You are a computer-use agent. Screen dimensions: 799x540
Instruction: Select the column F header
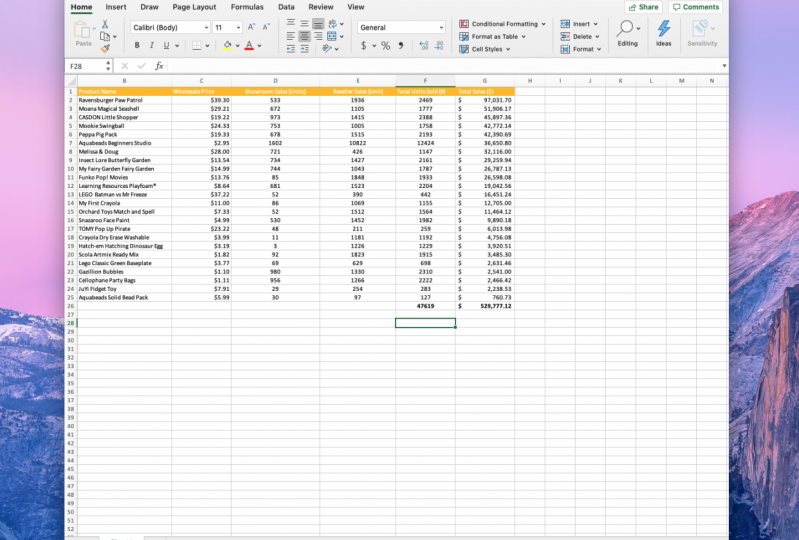pyautogui.click(x=425, y=81)
